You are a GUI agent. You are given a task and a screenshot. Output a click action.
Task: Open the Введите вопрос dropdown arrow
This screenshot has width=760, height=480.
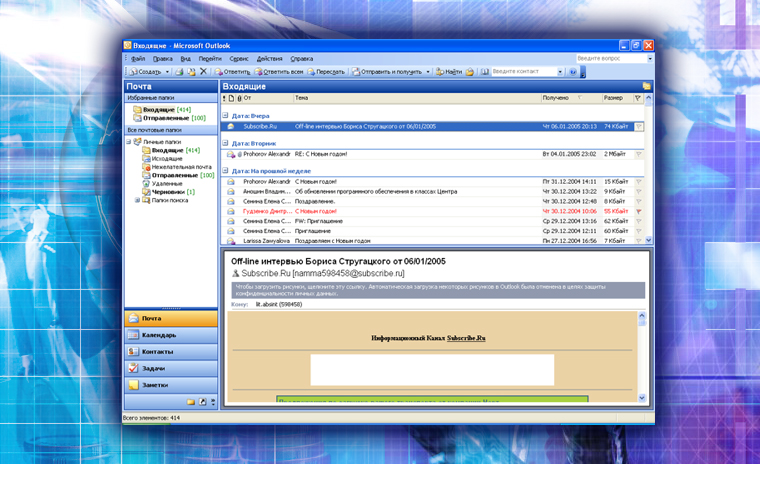(650, 58)
